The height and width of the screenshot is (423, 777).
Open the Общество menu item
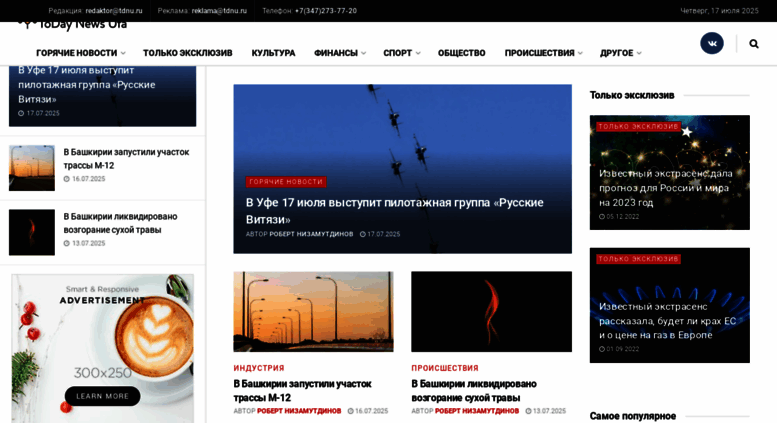tap(461, 53)
